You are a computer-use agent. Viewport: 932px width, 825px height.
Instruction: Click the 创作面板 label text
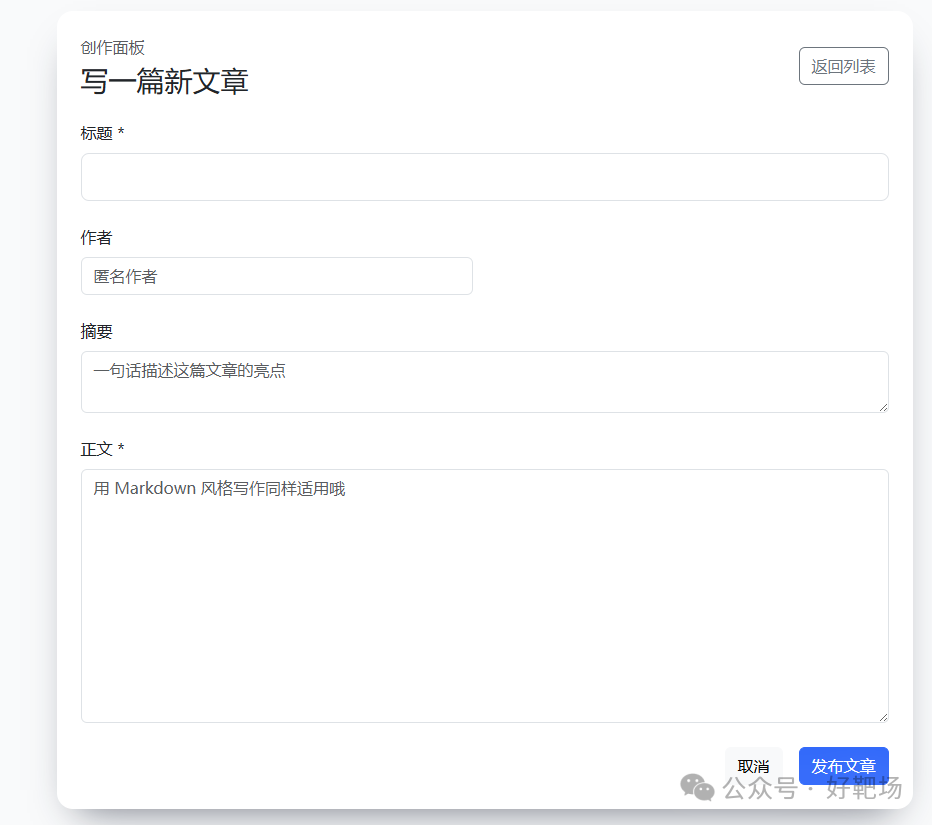[x=112, y=48]
